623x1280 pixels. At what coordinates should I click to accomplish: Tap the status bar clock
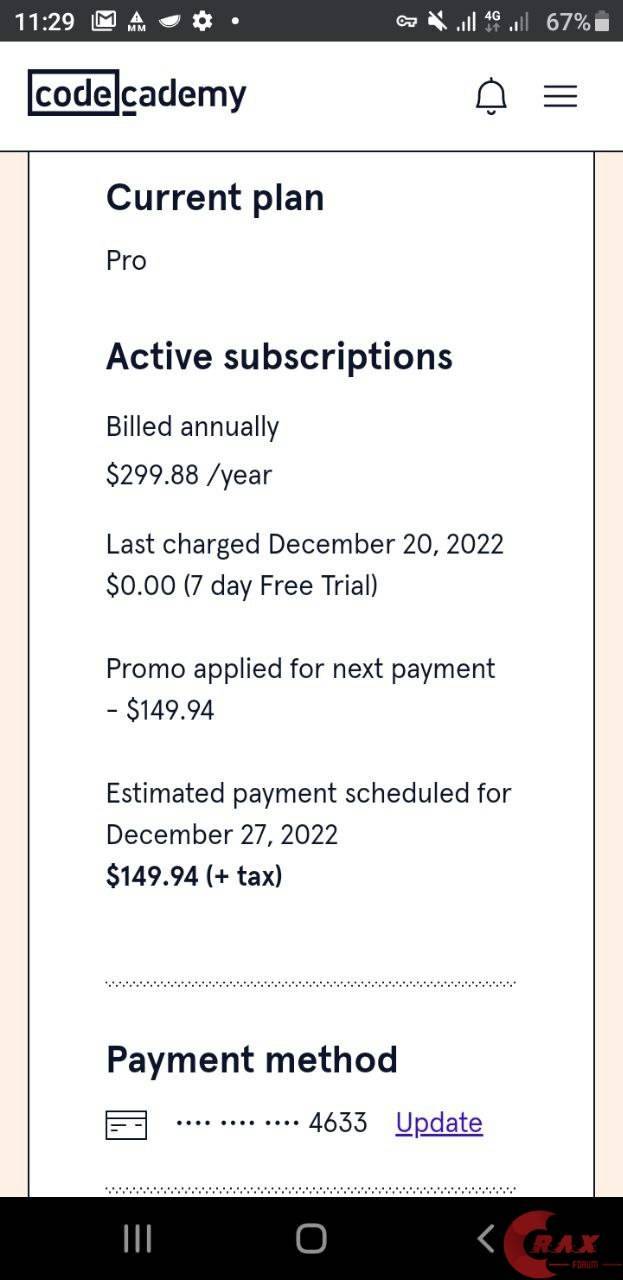(45, 21)
